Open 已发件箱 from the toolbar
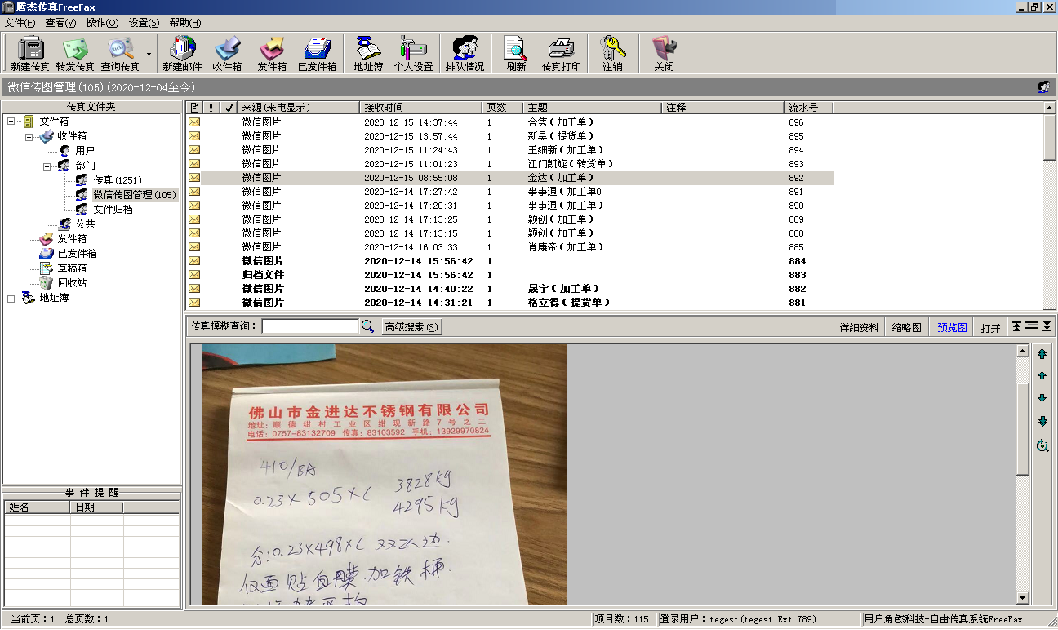Image resolution: width=1058 pixels, height=630 pixels. 317,53
